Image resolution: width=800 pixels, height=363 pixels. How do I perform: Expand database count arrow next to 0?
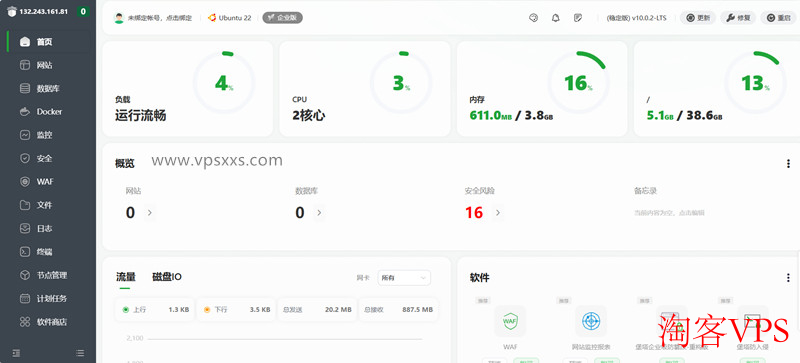click(319, 213)
